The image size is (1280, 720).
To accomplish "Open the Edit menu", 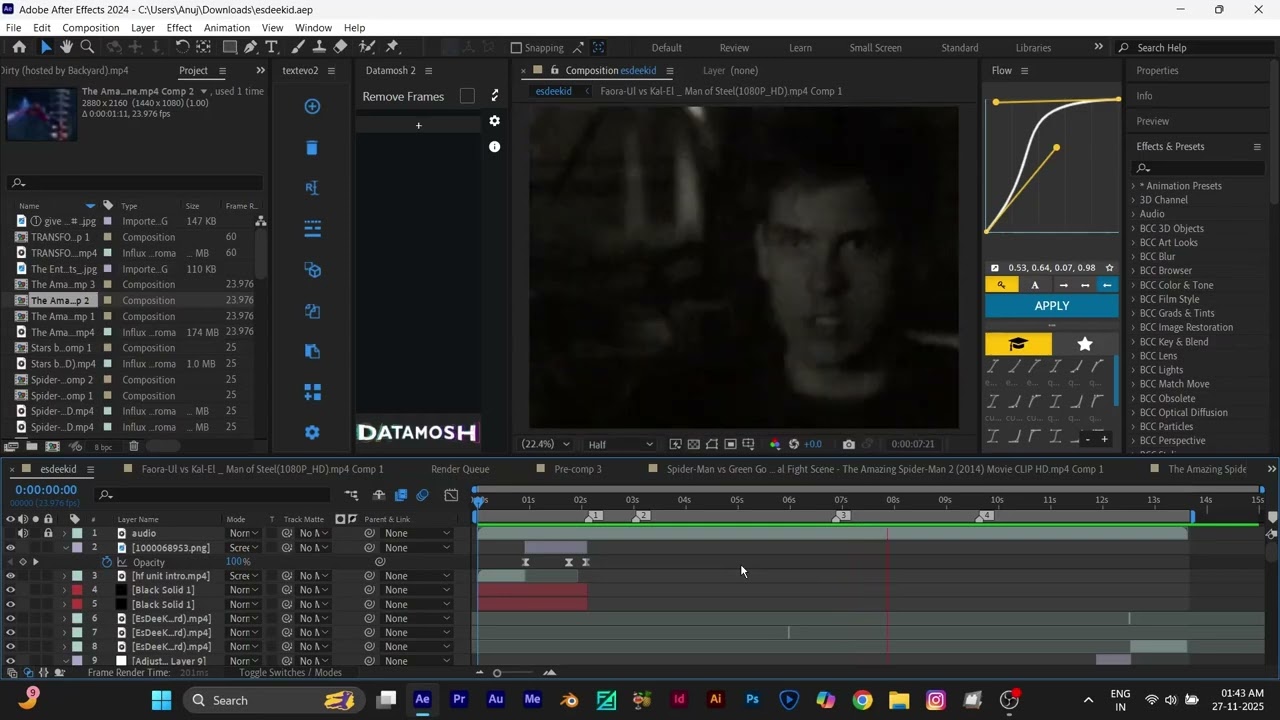I will tap(42, 28).
